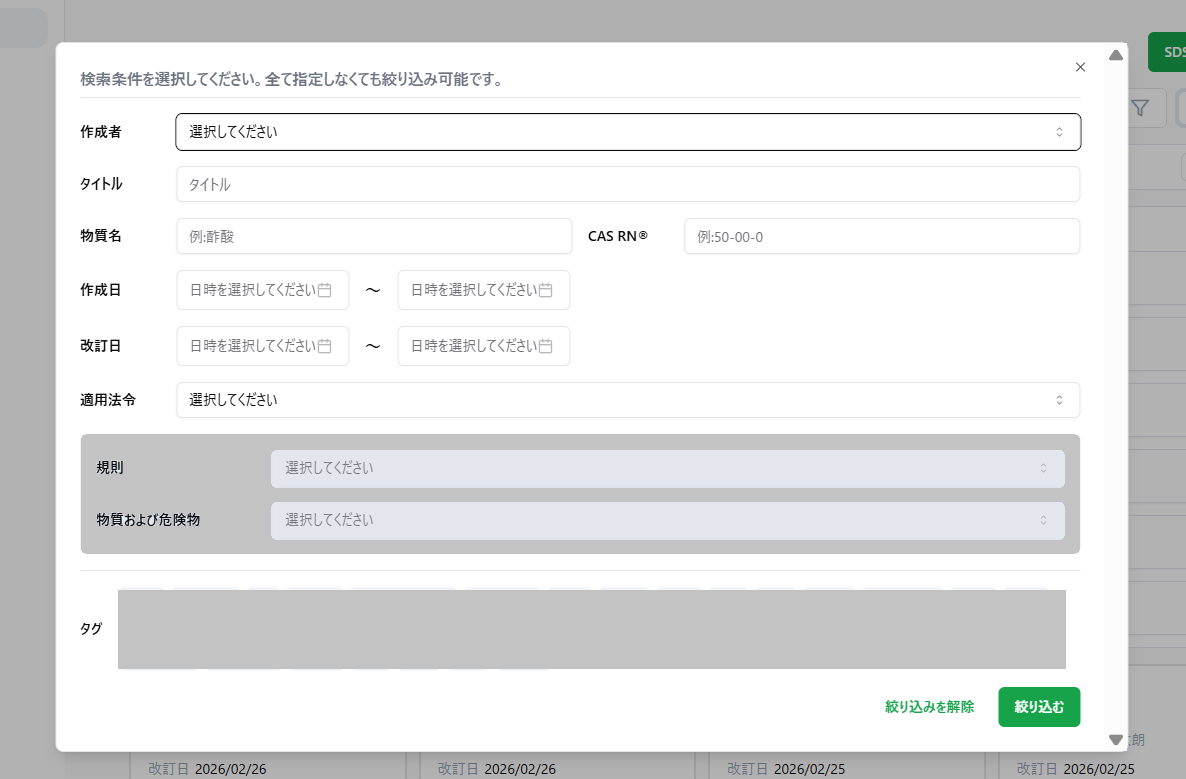Click the filter funnel icon behind dialog
Image resolution: width=1186 pixels, height=779 pixels.
click(1142, 108)
